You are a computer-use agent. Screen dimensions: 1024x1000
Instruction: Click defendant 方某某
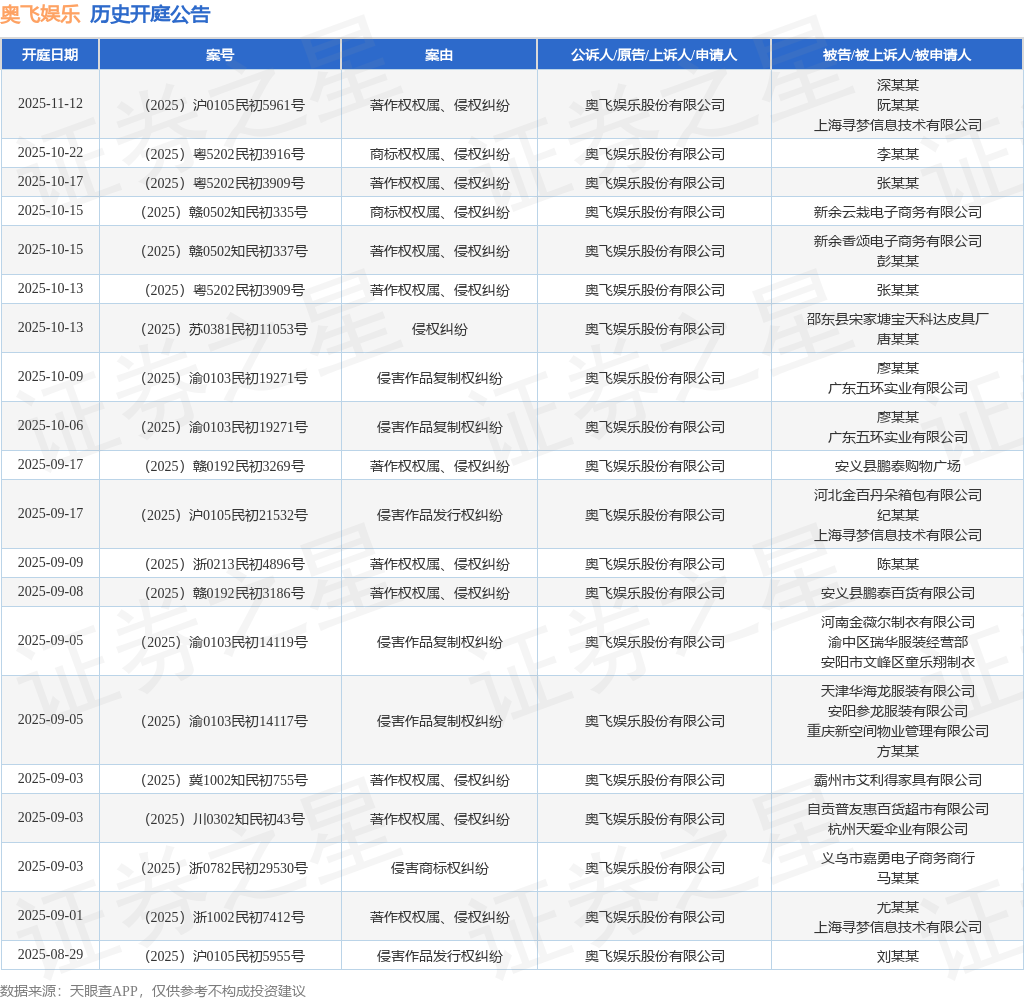(897, 751)
